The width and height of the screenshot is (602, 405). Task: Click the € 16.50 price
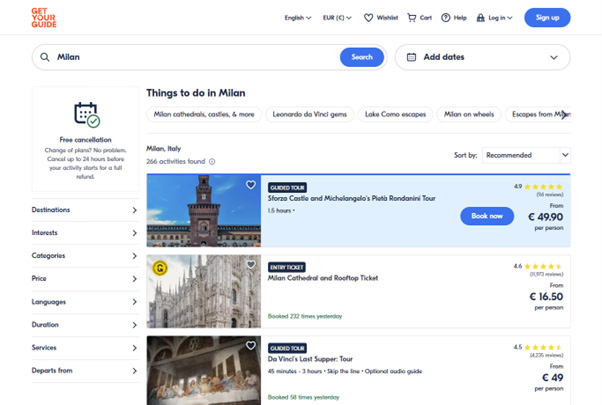pyautogui.click(x=546, y=296)
